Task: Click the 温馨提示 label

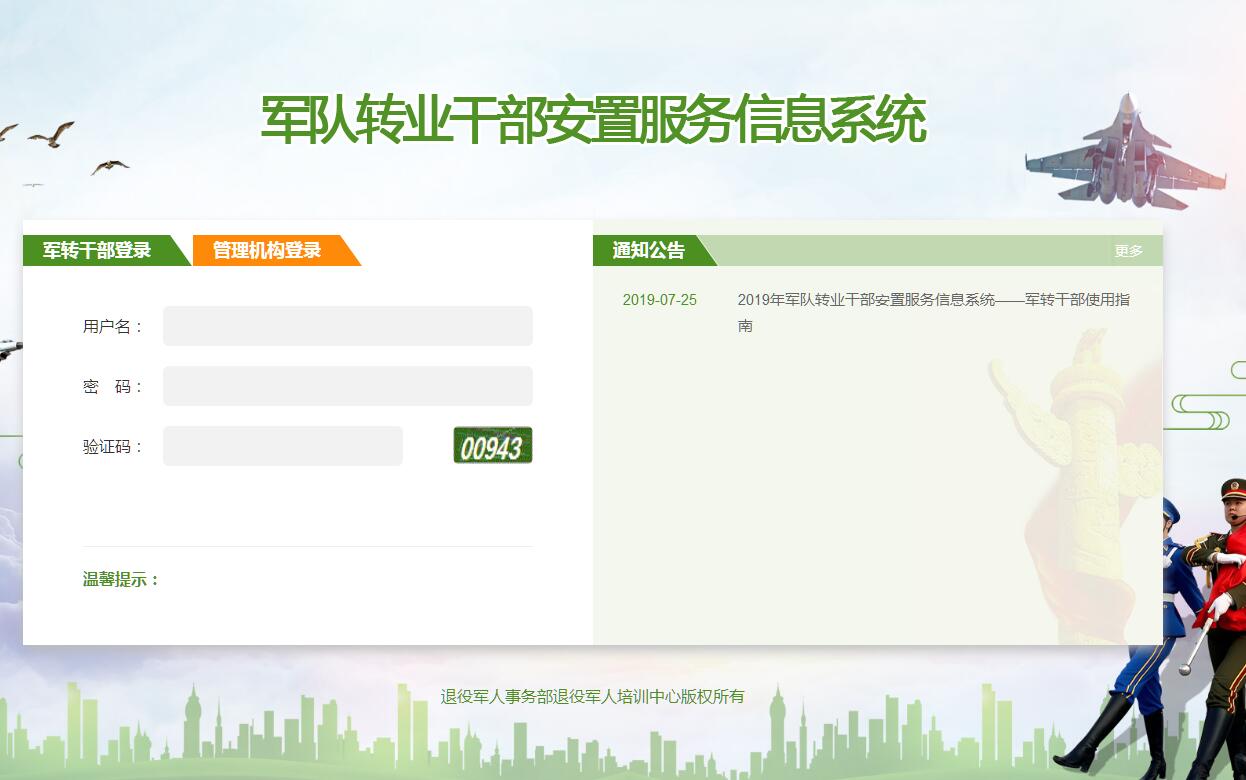Action: (121, 580)
